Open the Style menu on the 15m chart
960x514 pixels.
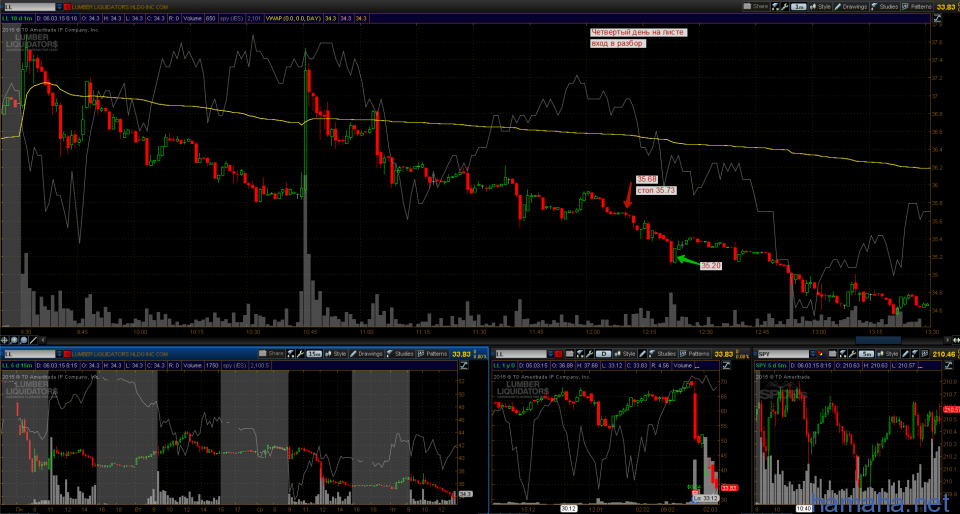click(336, 354)
